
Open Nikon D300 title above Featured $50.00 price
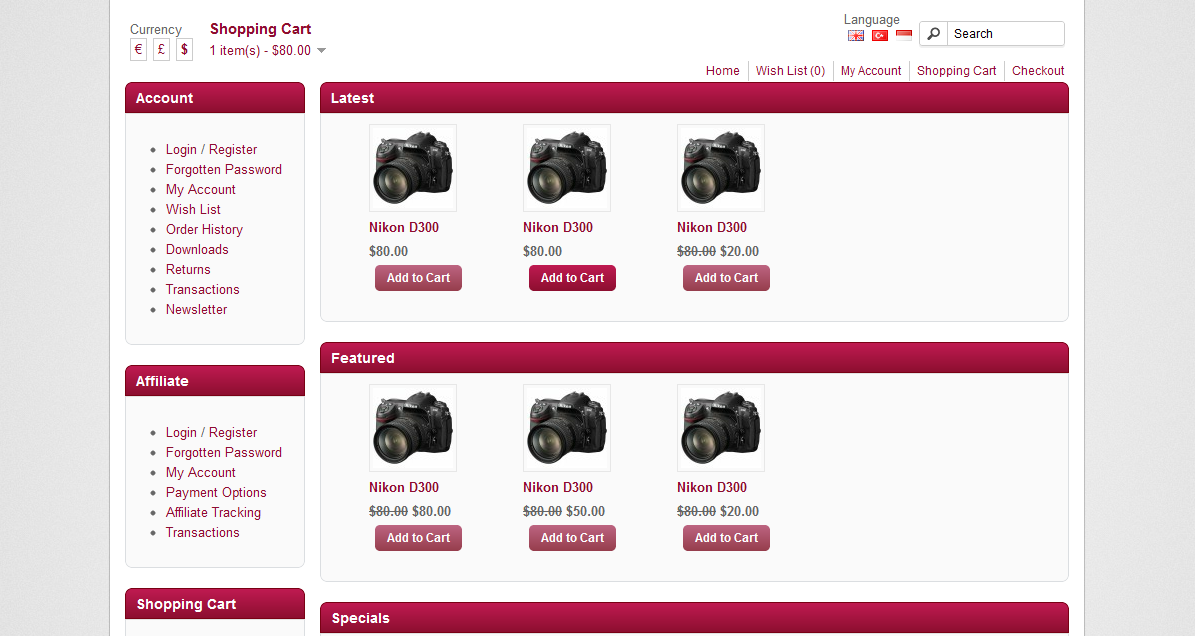coord(558,487)
